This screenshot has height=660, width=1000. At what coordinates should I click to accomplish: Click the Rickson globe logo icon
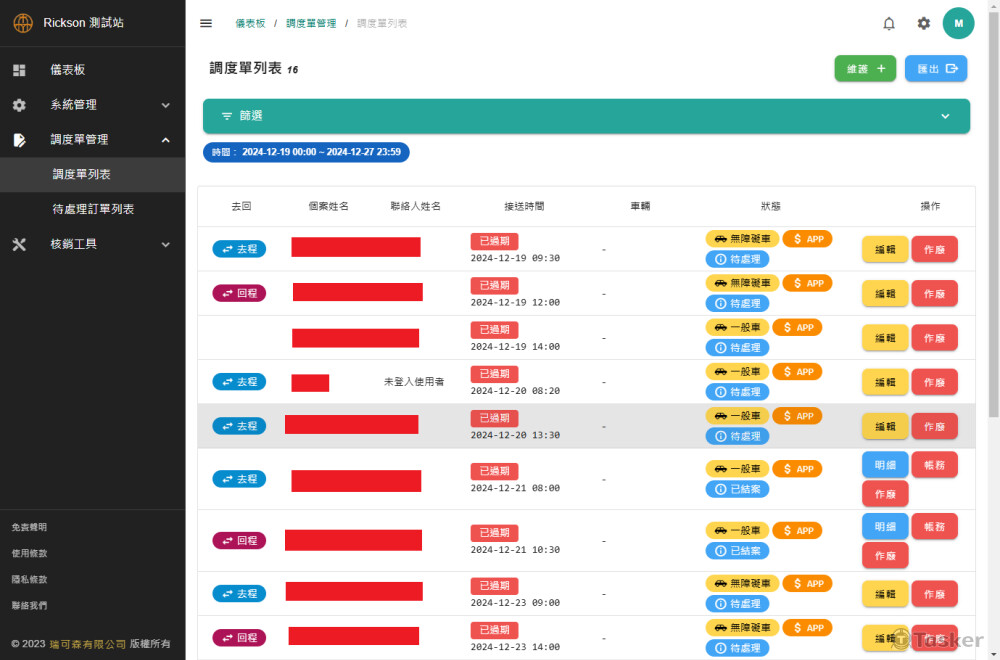(x=22, y=23)
